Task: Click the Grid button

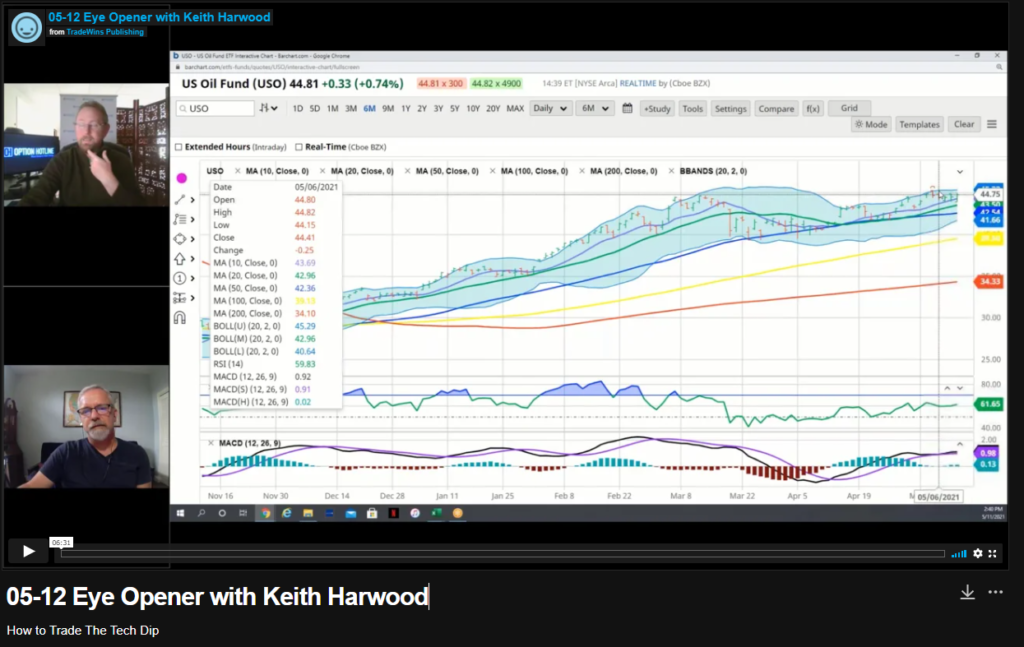Action: [x=849, y=108]
